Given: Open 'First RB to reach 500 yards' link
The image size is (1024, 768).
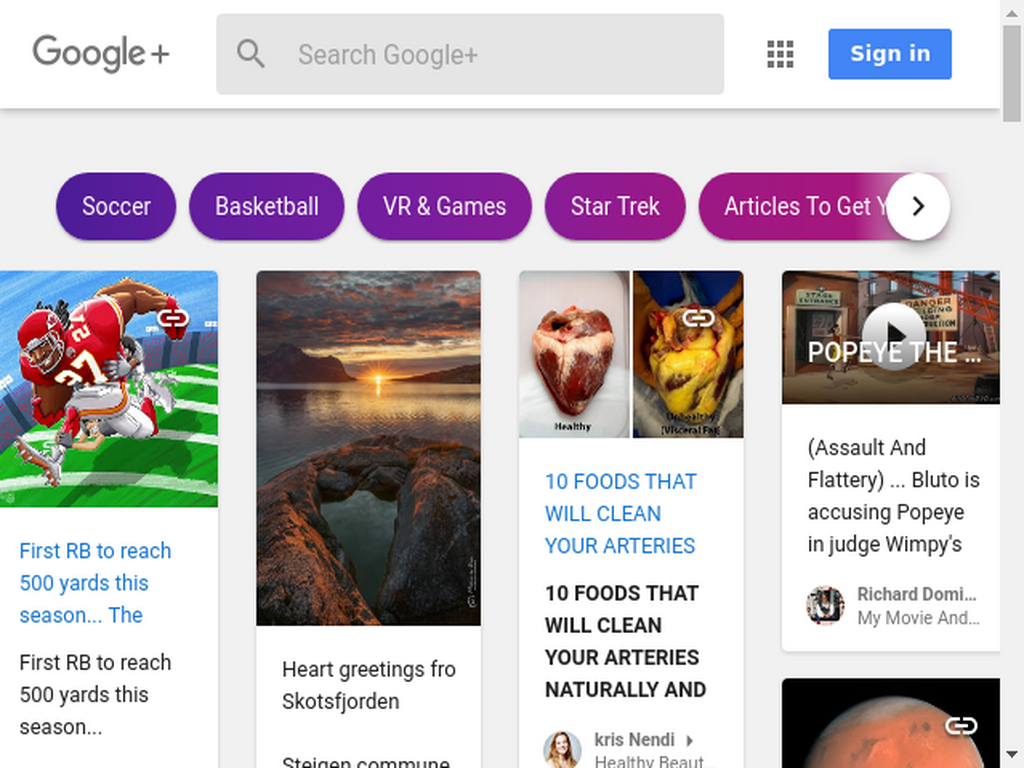Looking at the screenshot, I should pyautogui.click(x=95, y=583).
